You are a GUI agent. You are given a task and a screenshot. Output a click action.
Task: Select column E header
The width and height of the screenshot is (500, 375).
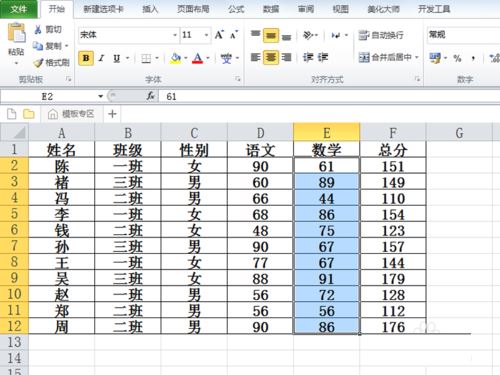(327, 132)
